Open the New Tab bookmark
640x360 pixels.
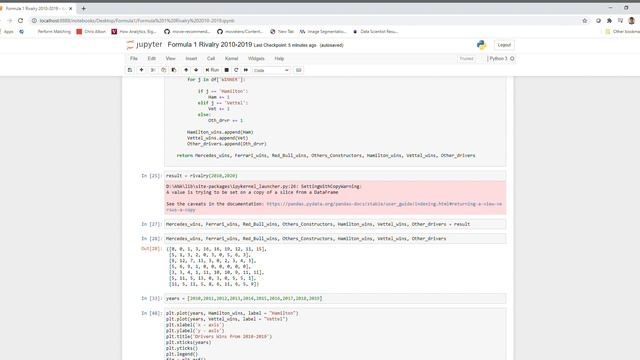282,31
